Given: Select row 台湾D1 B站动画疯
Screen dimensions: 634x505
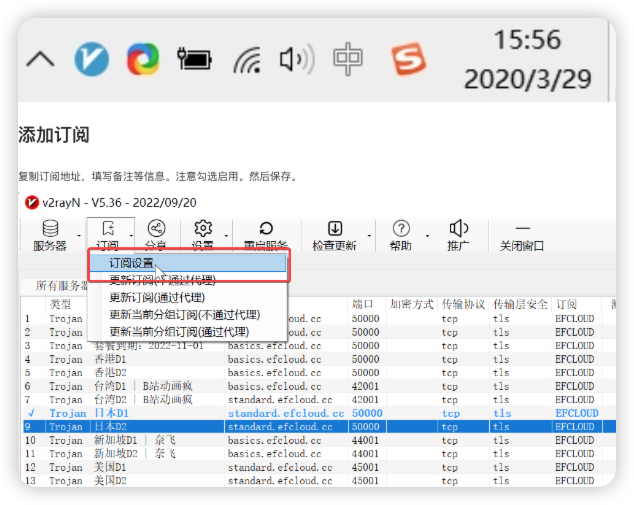Looking at the screenshot, I should click(319, 386).
